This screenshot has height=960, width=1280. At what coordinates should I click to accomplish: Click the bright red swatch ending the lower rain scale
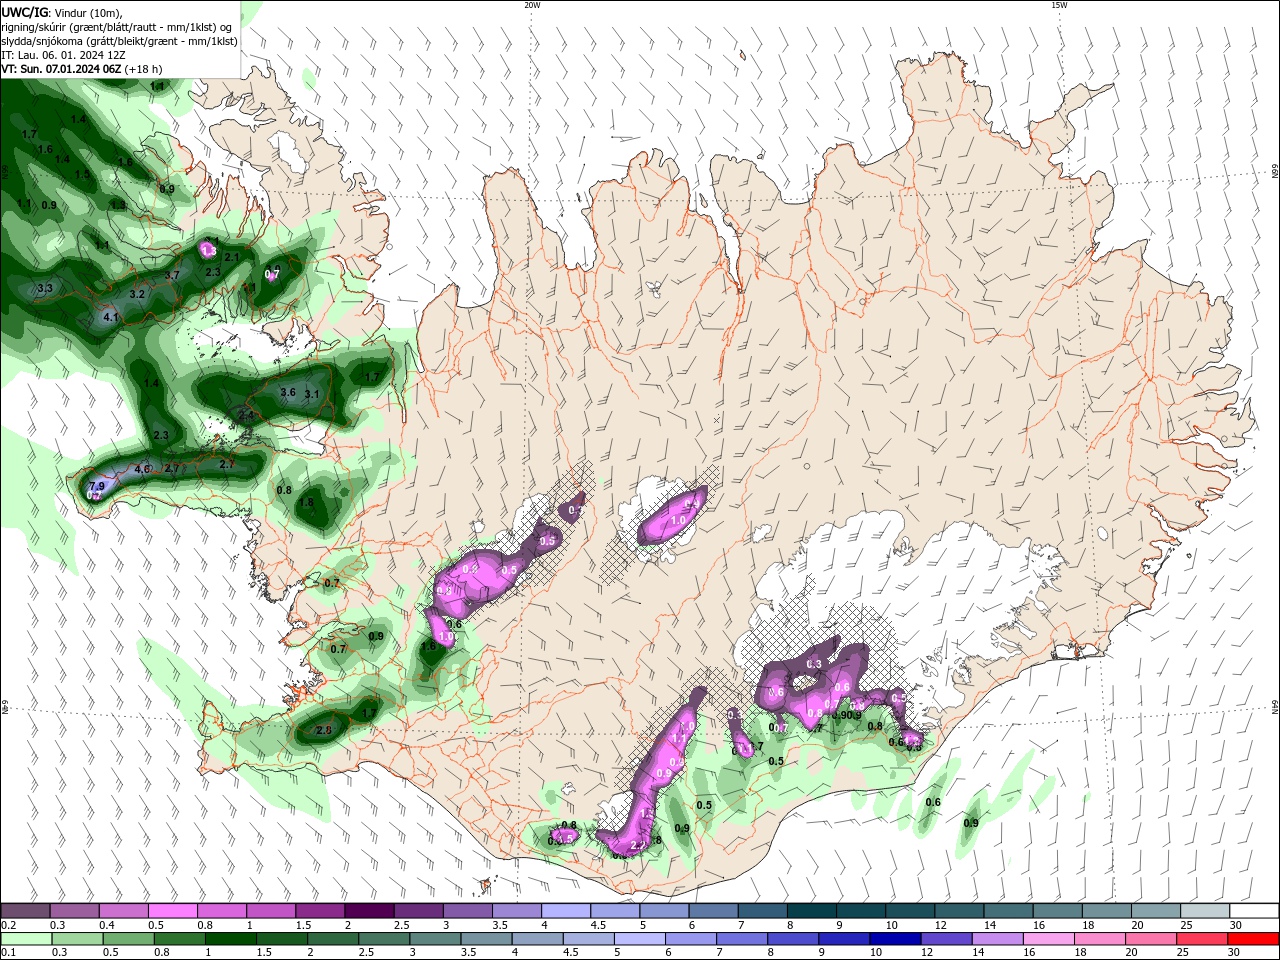point(1253,939)
